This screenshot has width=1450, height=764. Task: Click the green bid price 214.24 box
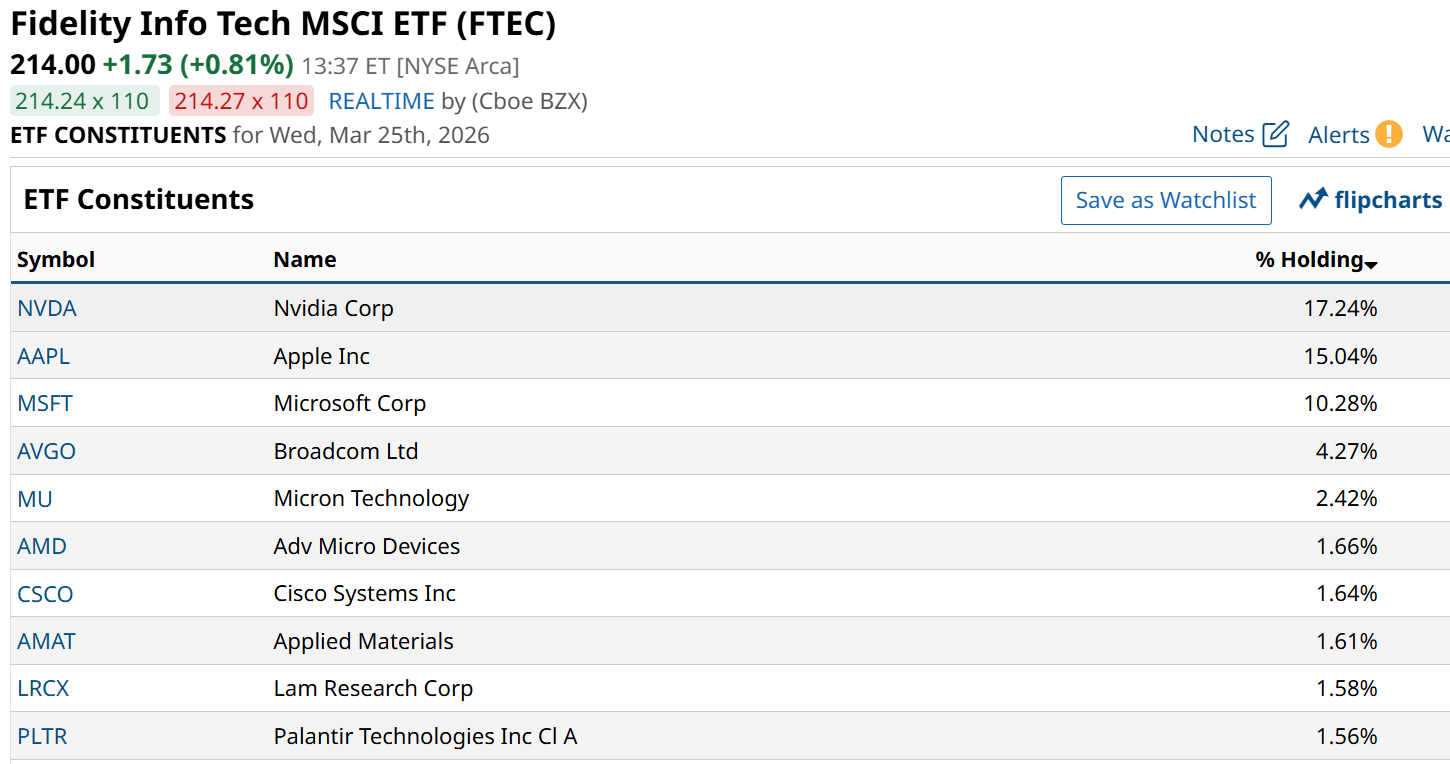[x=82, y=101]
